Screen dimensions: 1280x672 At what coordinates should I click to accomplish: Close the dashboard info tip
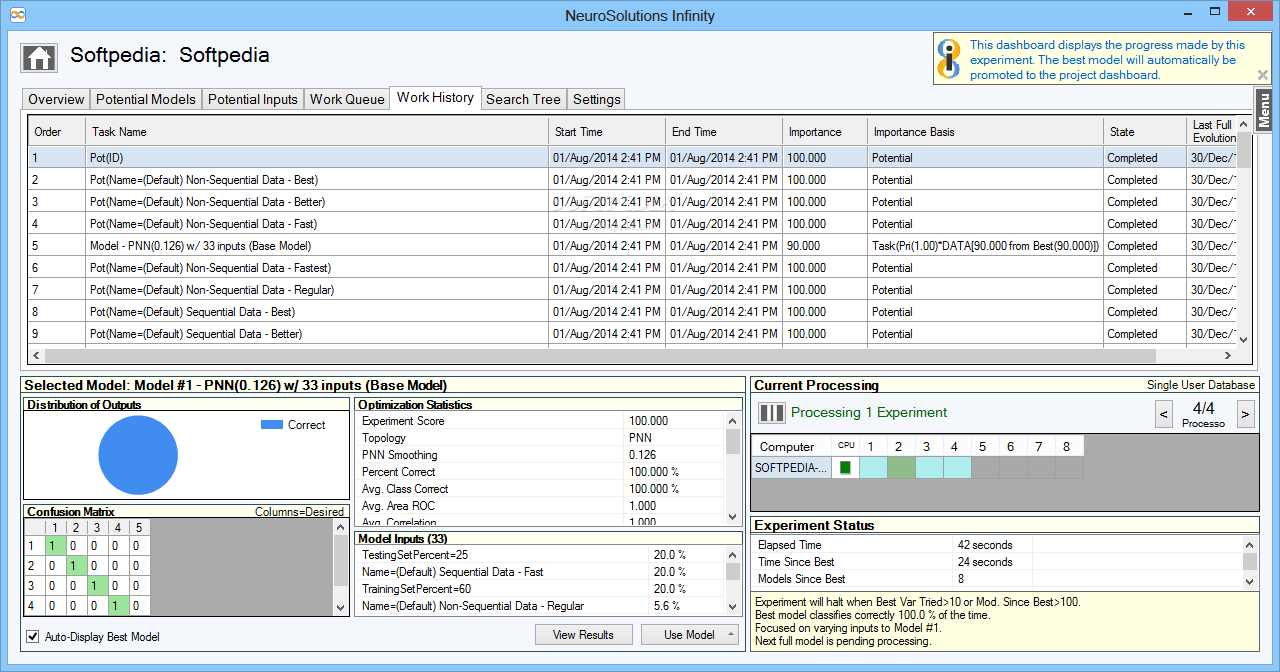(x=1263, y=74)
